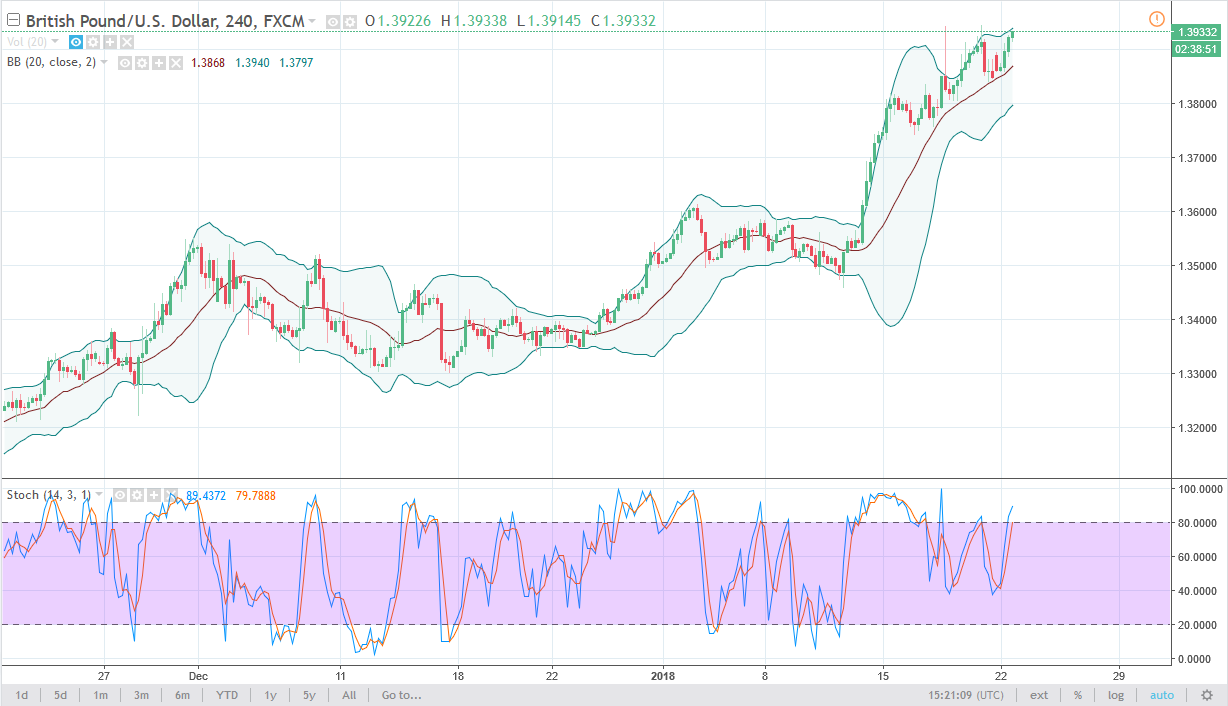Toggle the log scale option
The height and width of the screenshot is (706, 1228).
1115,695
